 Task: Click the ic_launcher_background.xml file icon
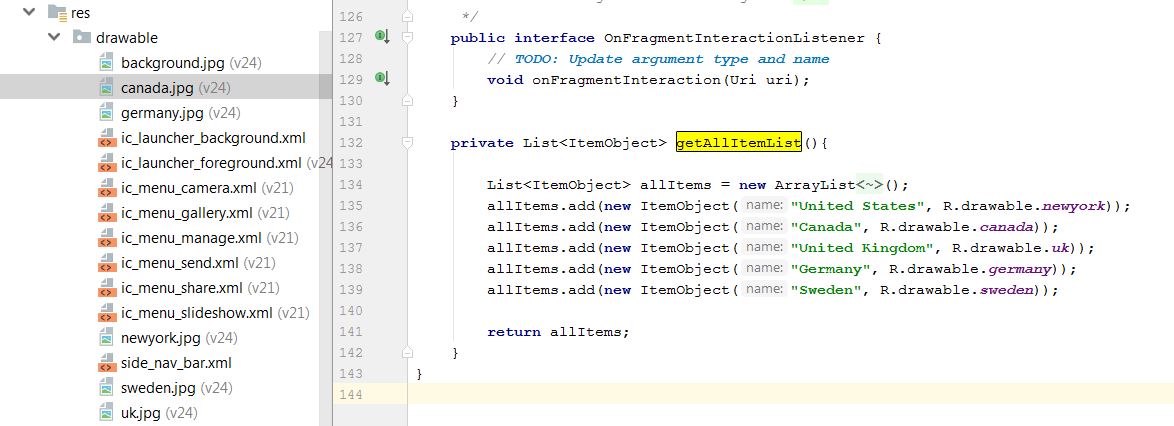coord(106,138)
